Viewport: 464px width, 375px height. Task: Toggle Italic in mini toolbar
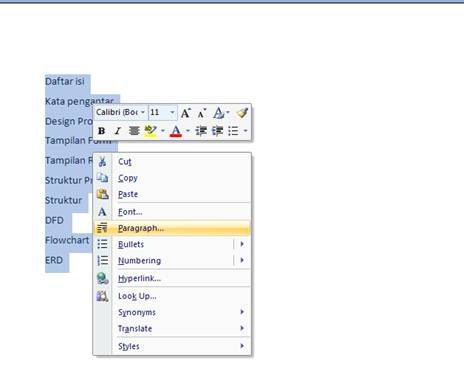click(117, 131)
